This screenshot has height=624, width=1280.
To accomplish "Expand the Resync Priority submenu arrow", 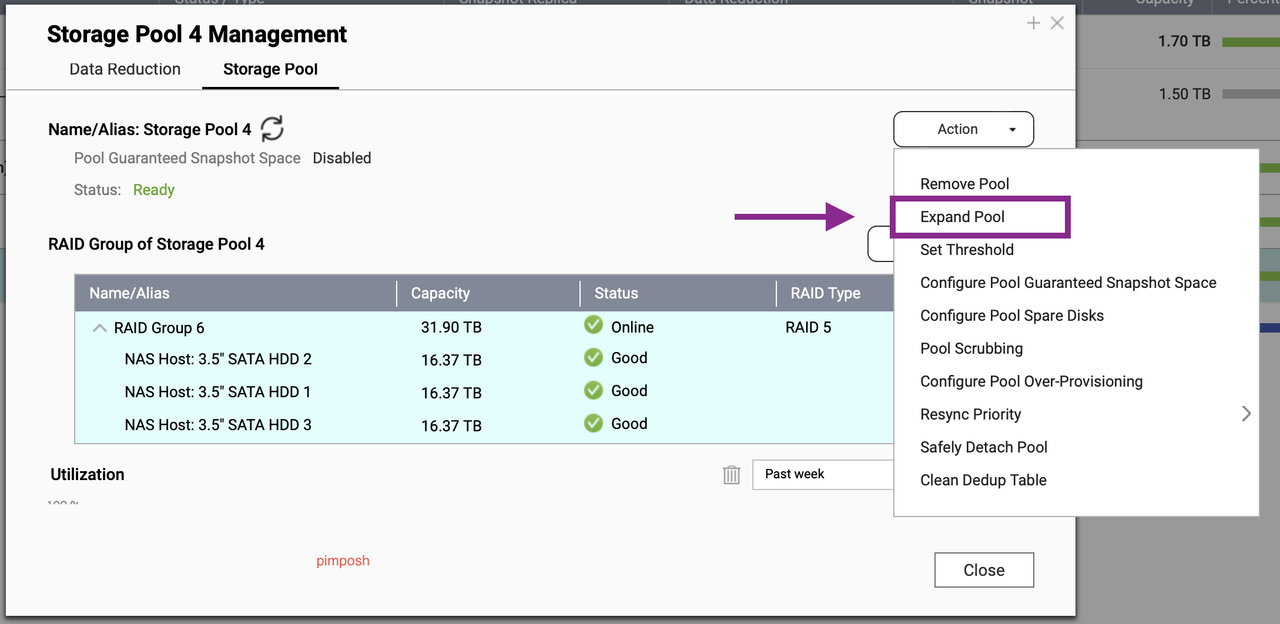I will coord(1246,414).
